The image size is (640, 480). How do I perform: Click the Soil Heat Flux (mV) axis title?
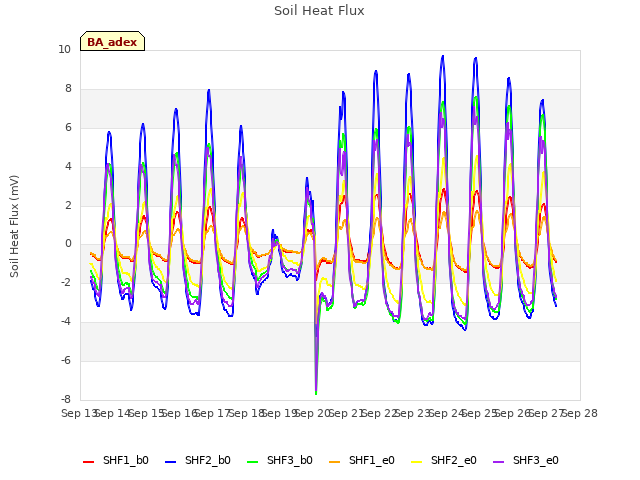[x=14, y=227]
